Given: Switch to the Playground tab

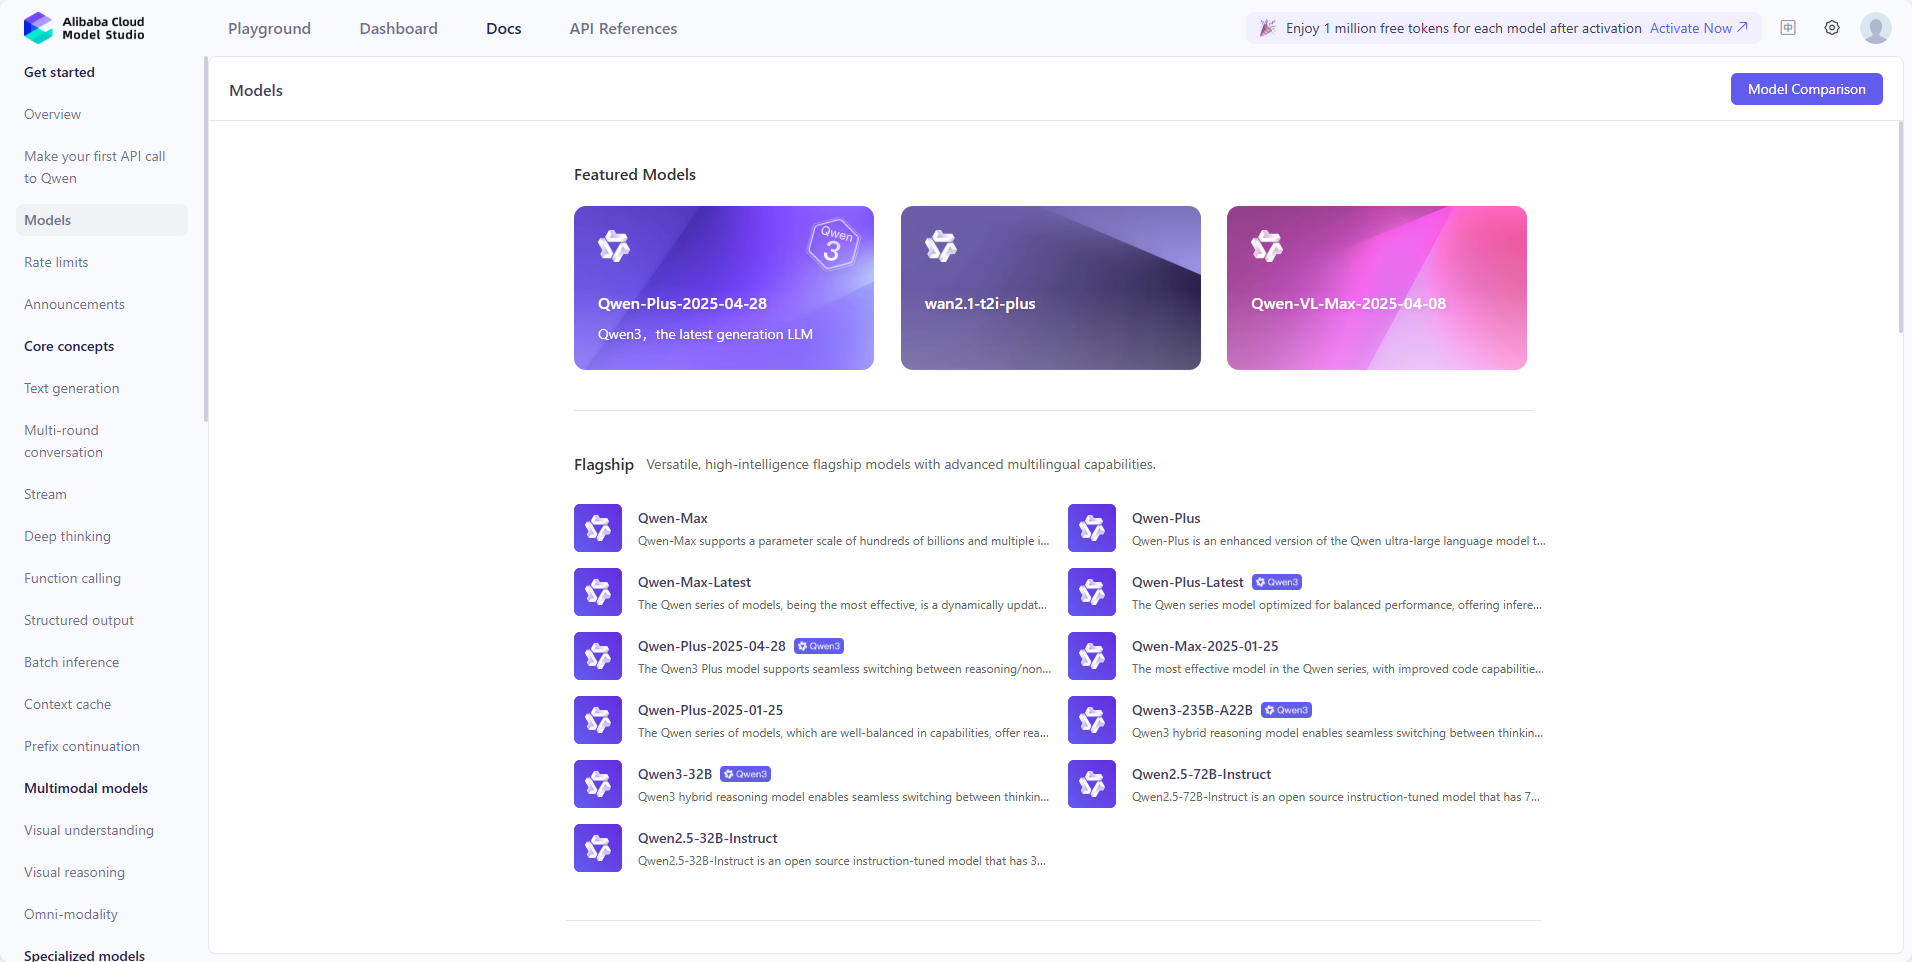Looking at the screenshot, I should 269,28.
